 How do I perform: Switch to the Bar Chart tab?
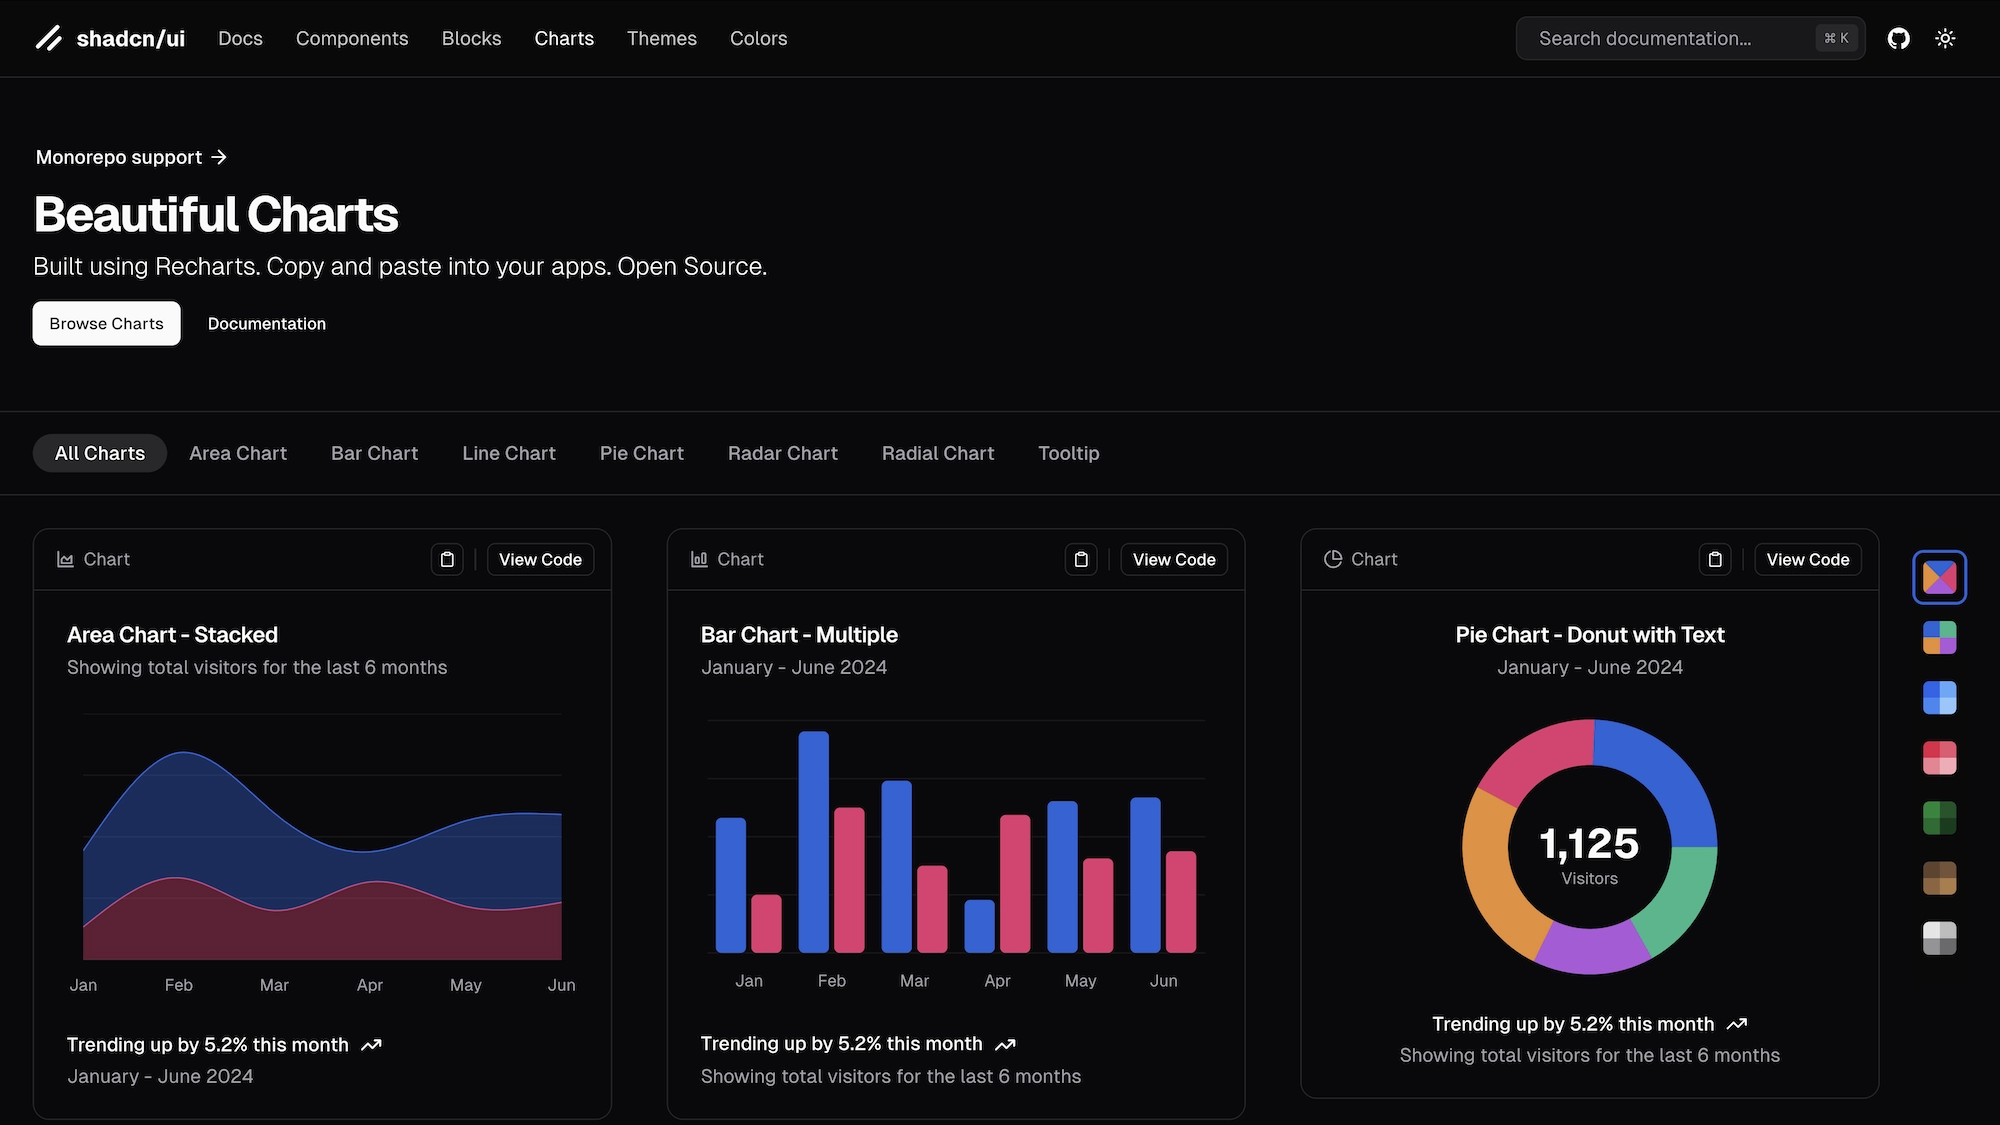click(374, 453)
